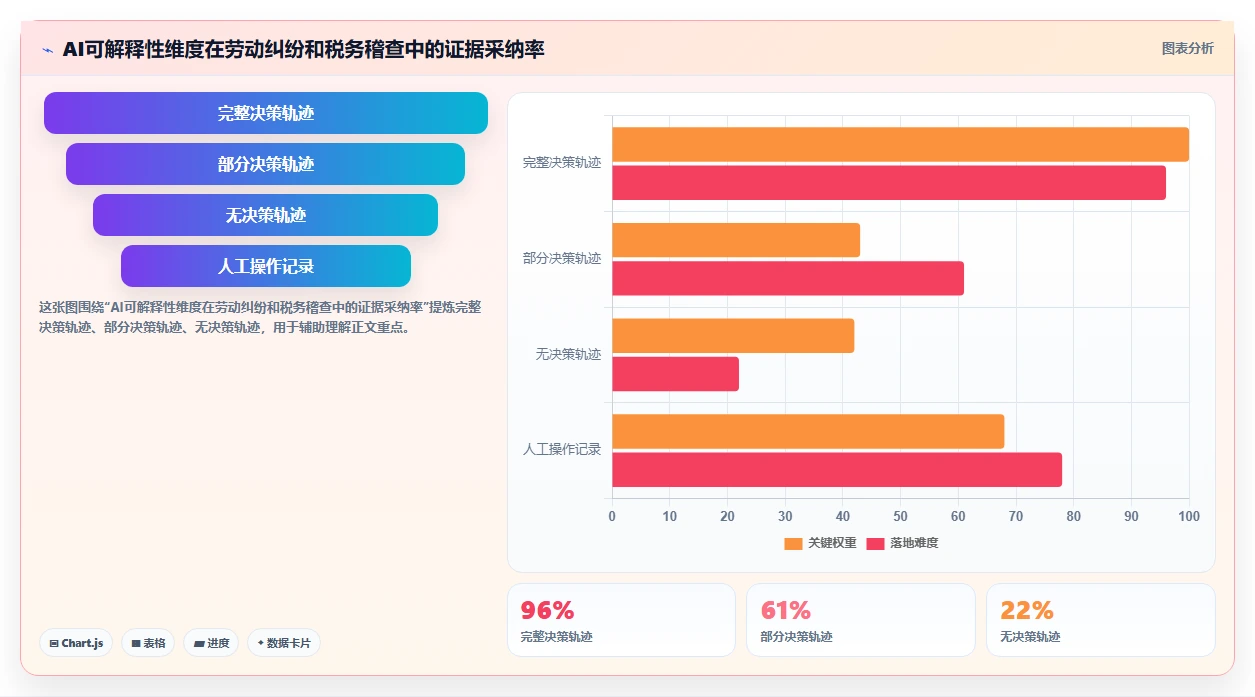Click the 进度 tag chip
1255x697 pixels.
click(x=211, y=643)
